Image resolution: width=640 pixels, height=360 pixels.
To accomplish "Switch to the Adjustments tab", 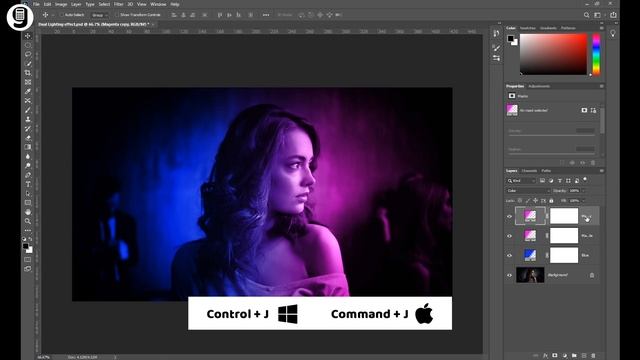I will coord(539,86).
